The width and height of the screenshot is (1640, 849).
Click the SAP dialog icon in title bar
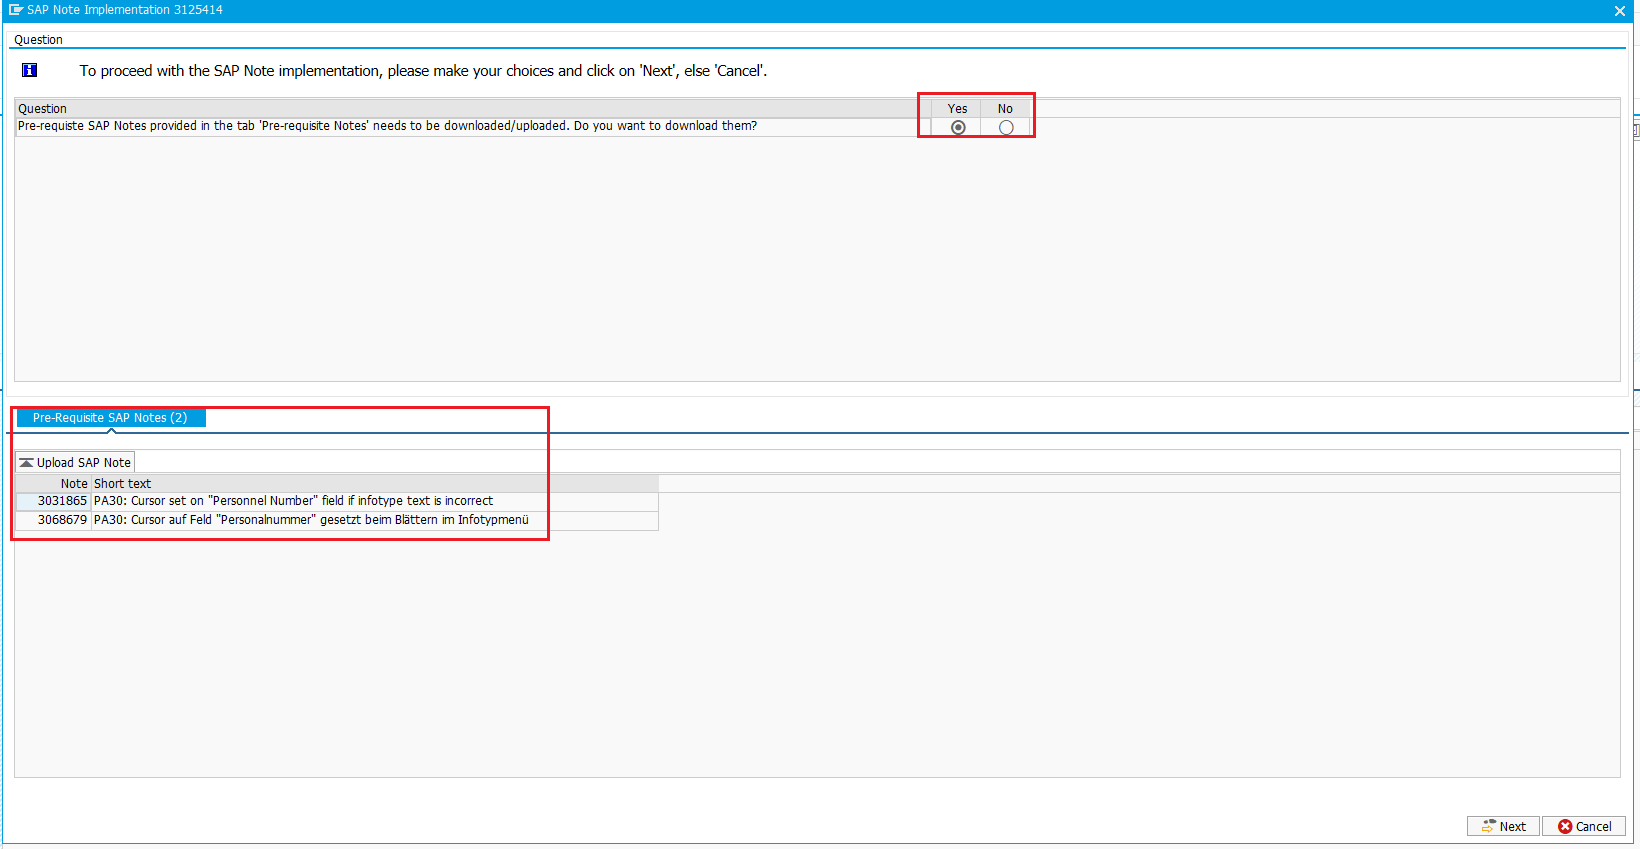coord(16,10)
